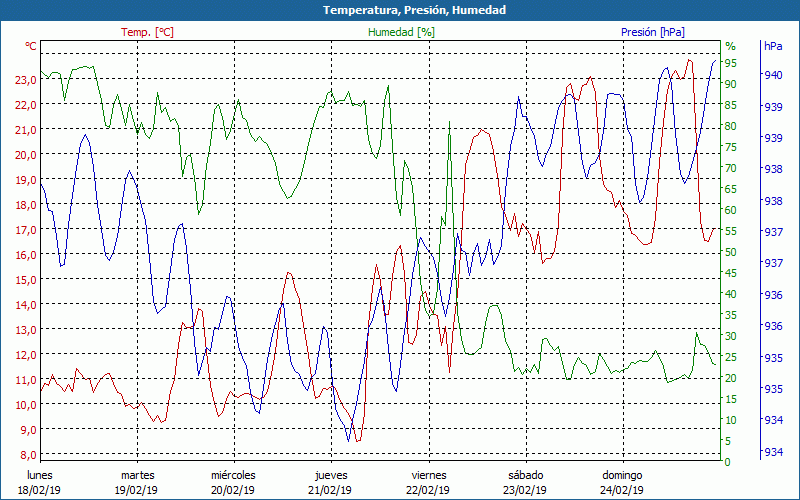Click the '5' humidity tick label
800x500 pixels.
pyautogui.click(x=728, y=441)
